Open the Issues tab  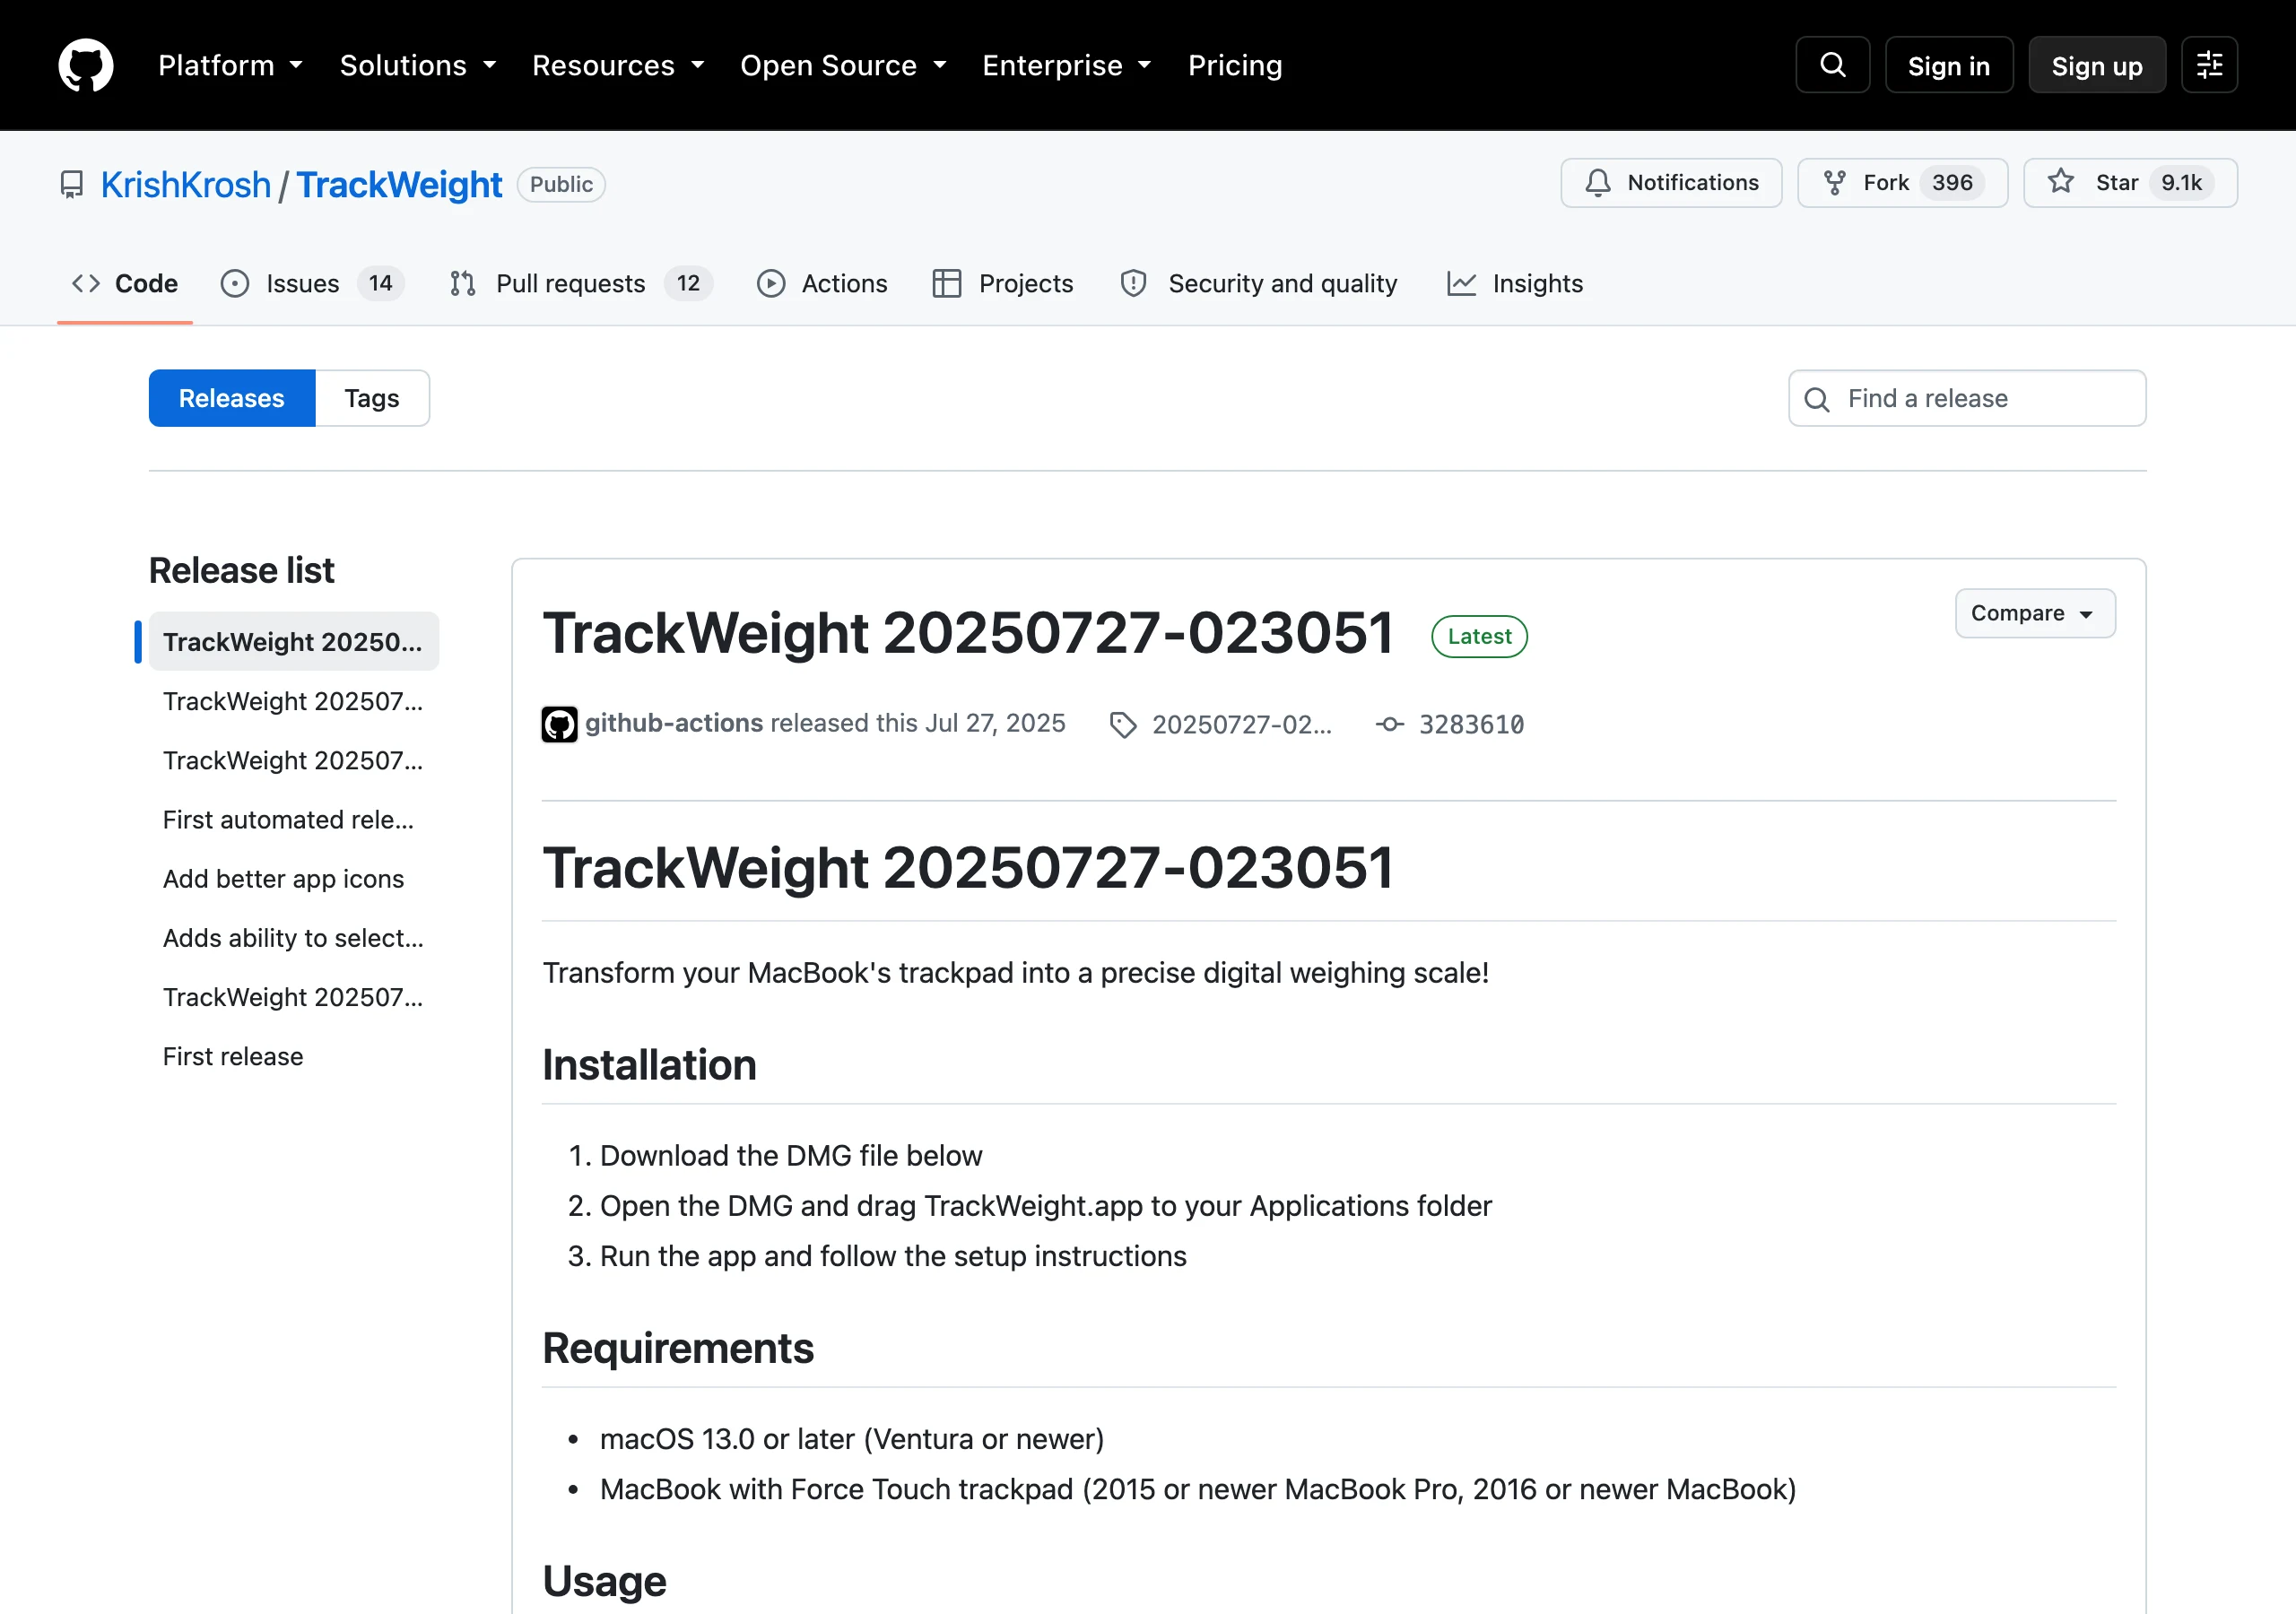tap(312, 284)
